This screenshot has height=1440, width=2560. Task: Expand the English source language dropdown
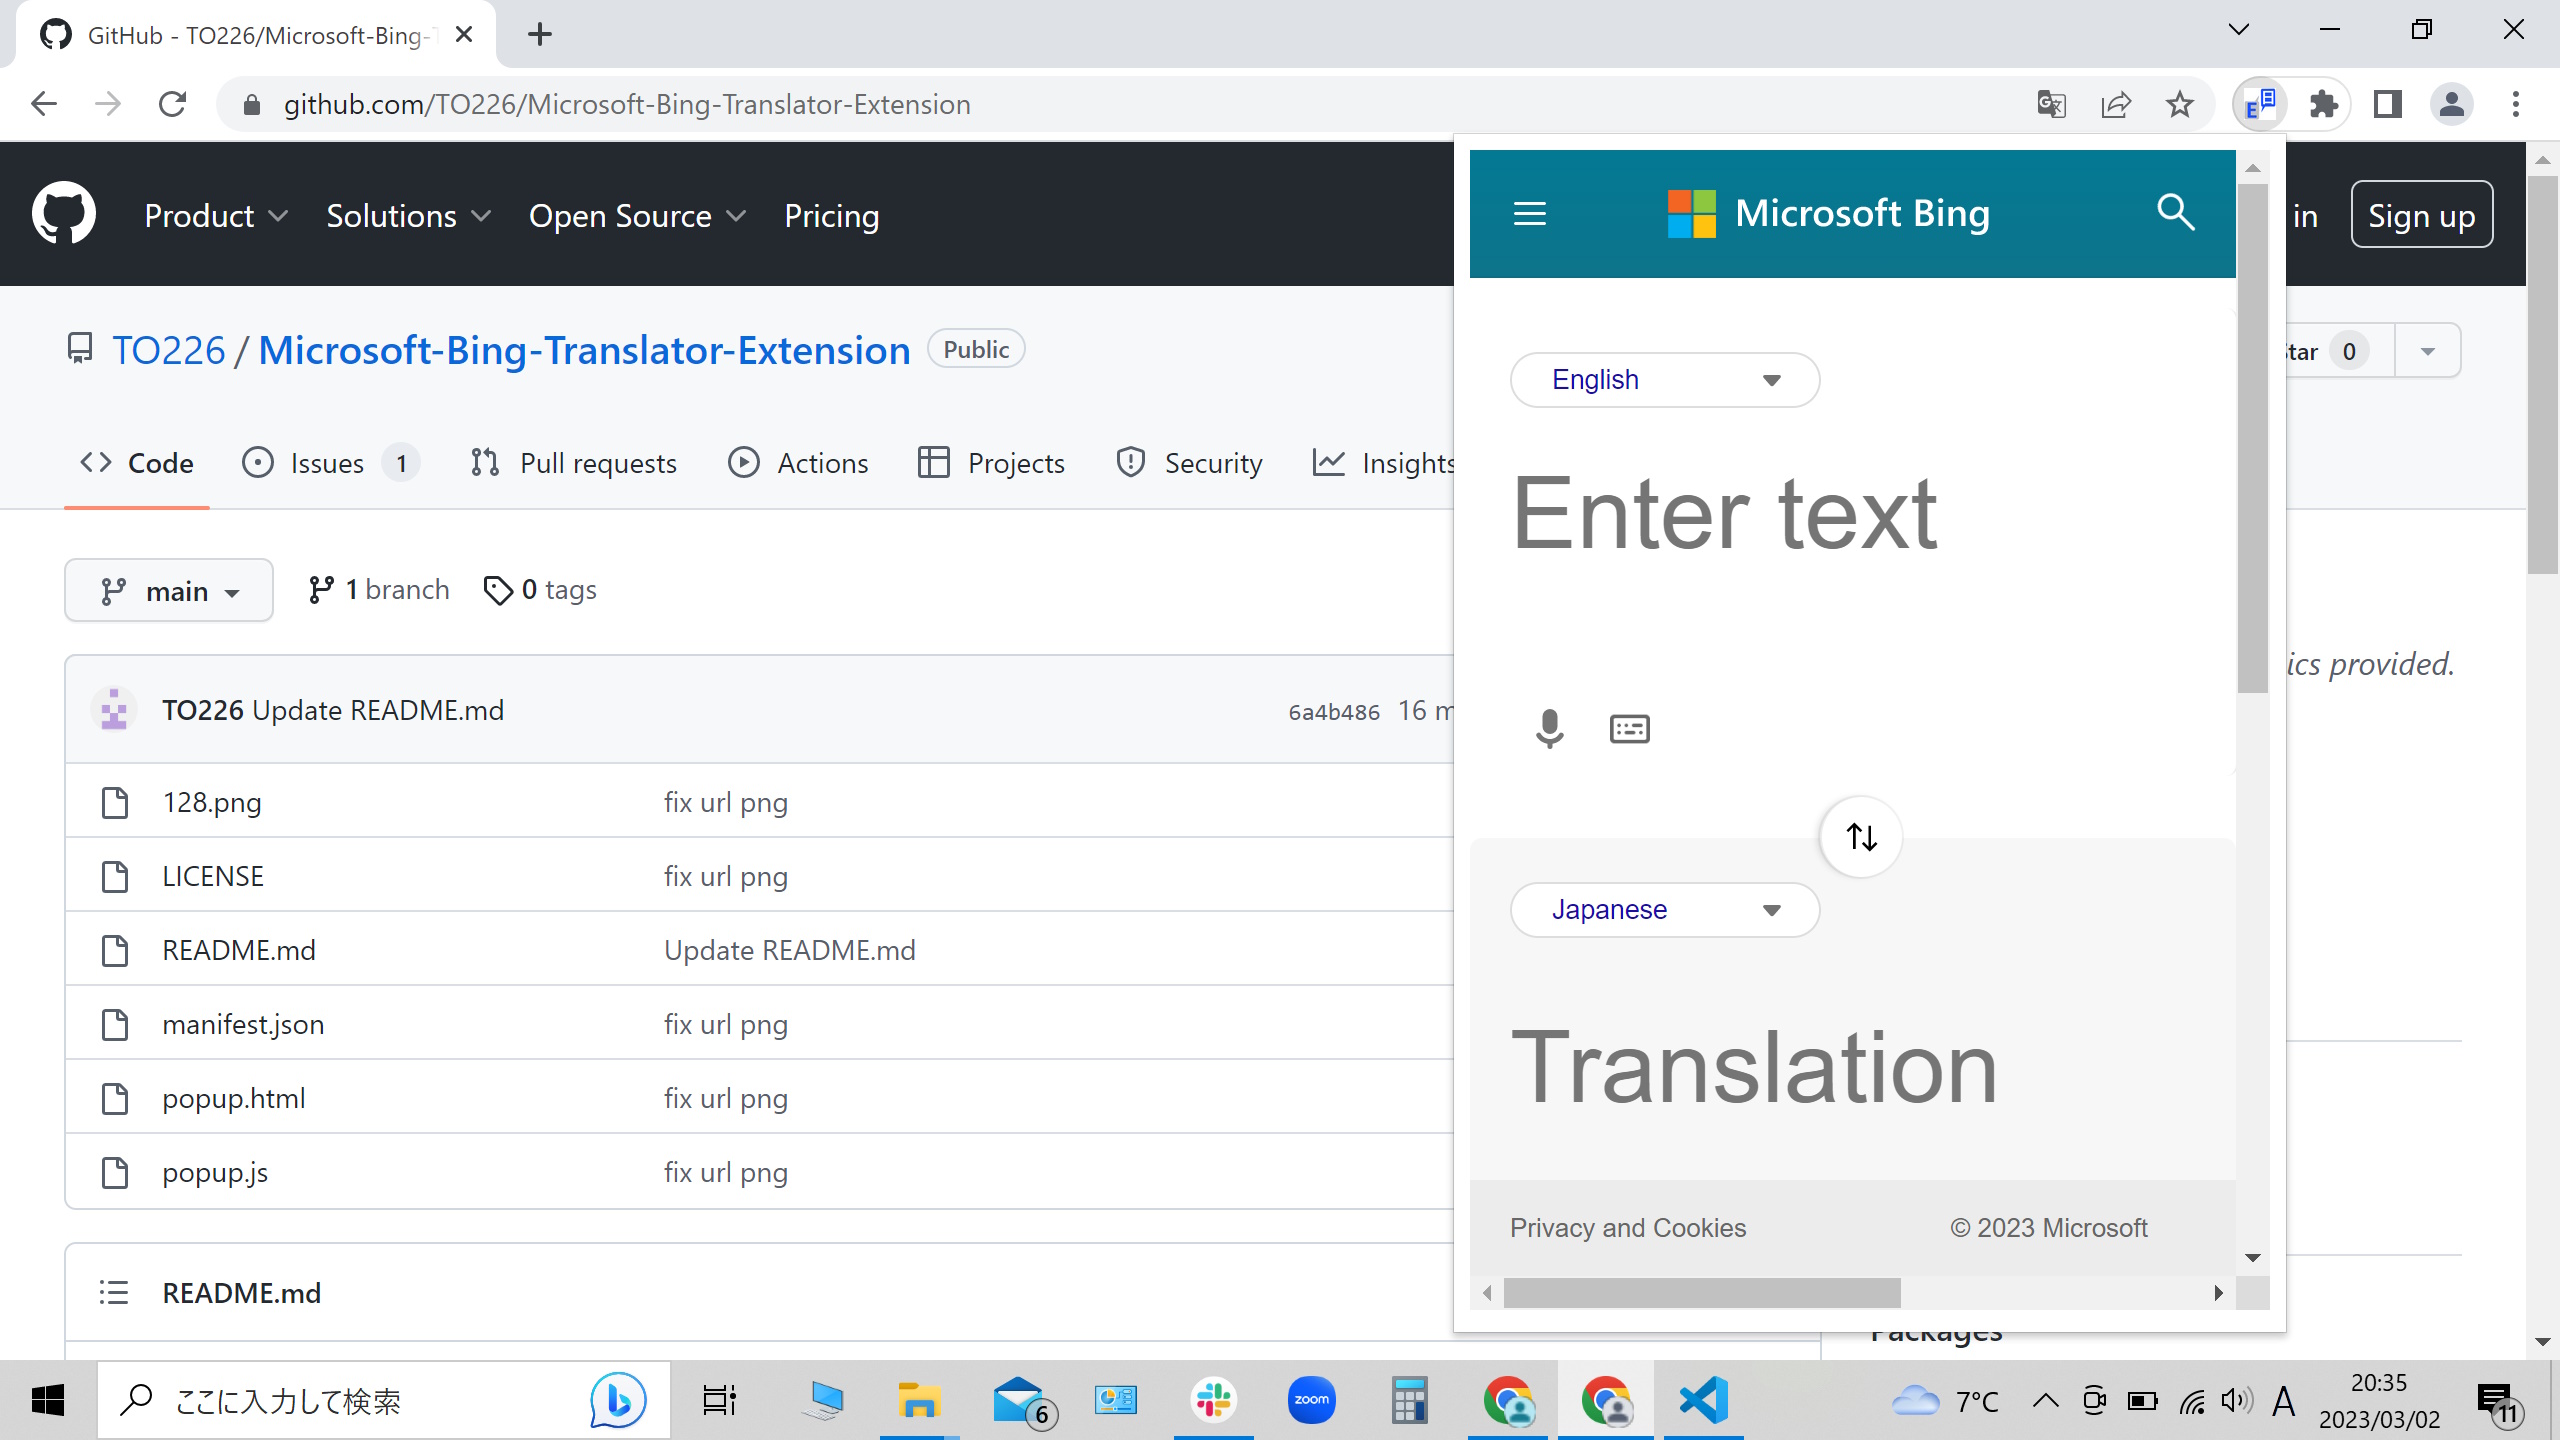(1664, 380)
